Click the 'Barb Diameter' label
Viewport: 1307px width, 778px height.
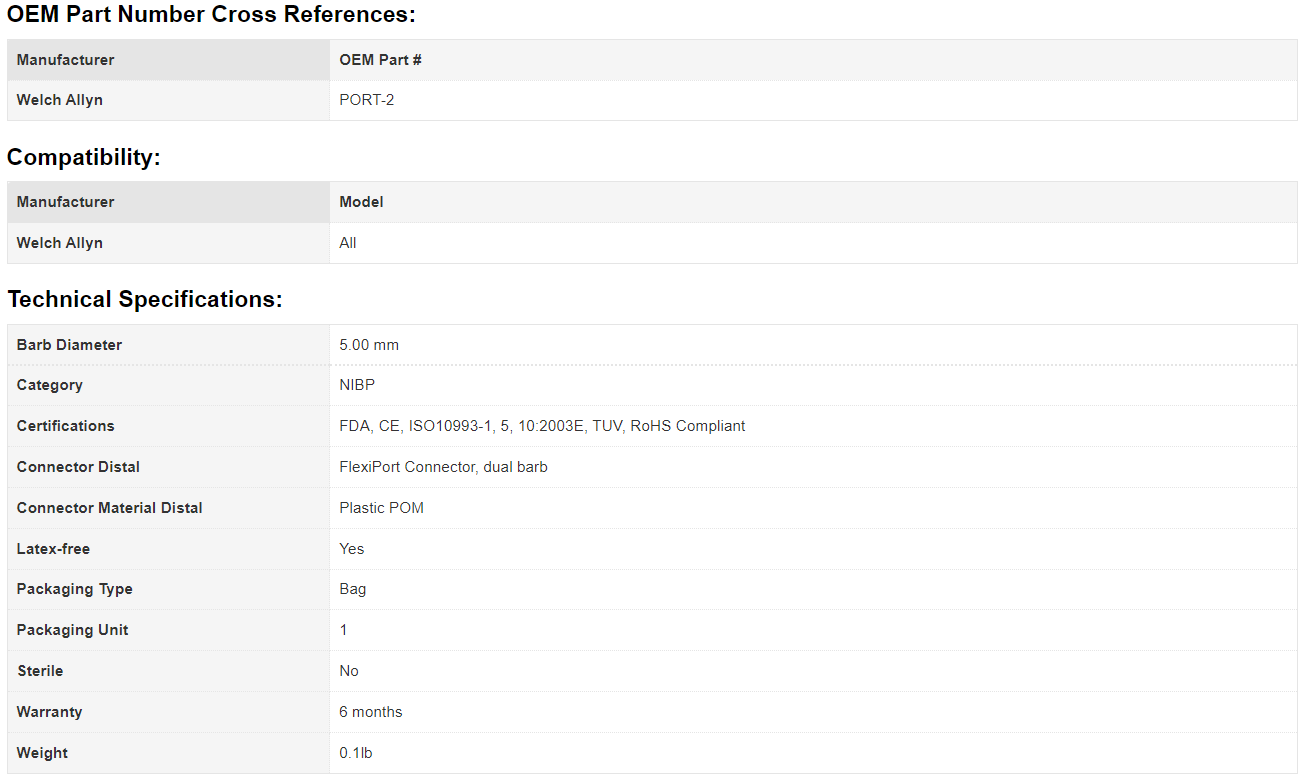coord(69,345)
